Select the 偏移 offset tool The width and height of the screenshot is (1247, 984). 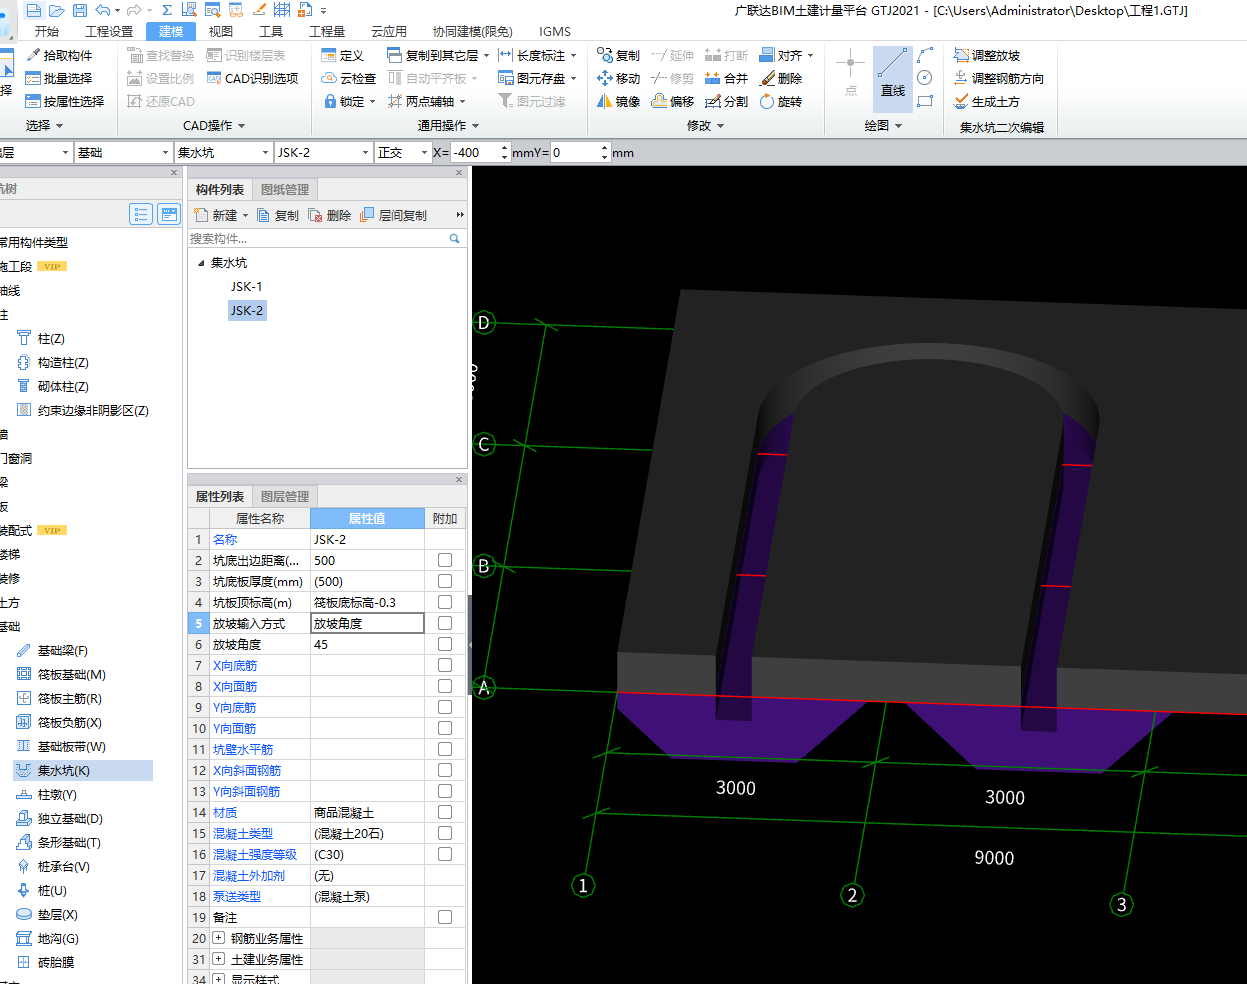pos(672,101)
